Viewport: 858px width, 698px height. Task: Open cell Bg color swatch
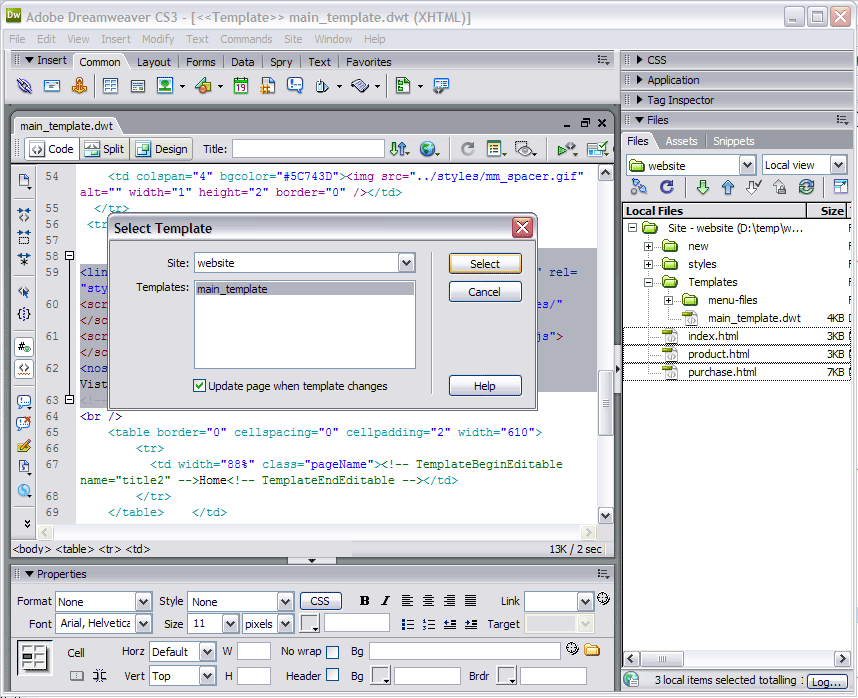pyautogui.click(x=381, y=676)
